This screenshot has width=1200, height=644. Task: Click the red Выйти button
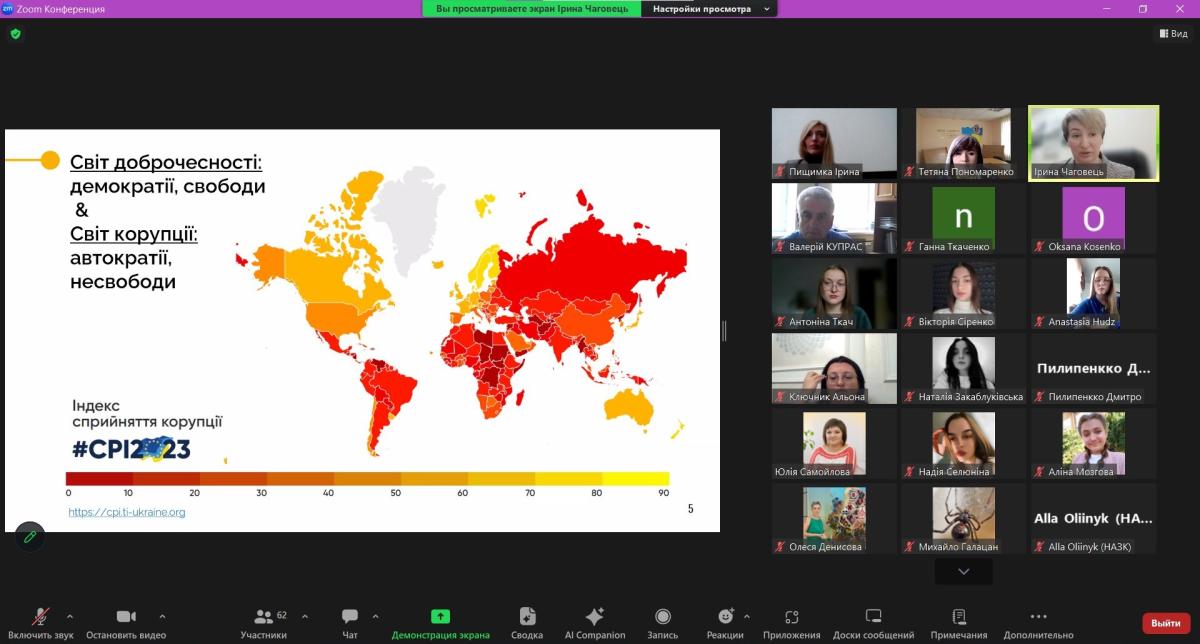1166,623
